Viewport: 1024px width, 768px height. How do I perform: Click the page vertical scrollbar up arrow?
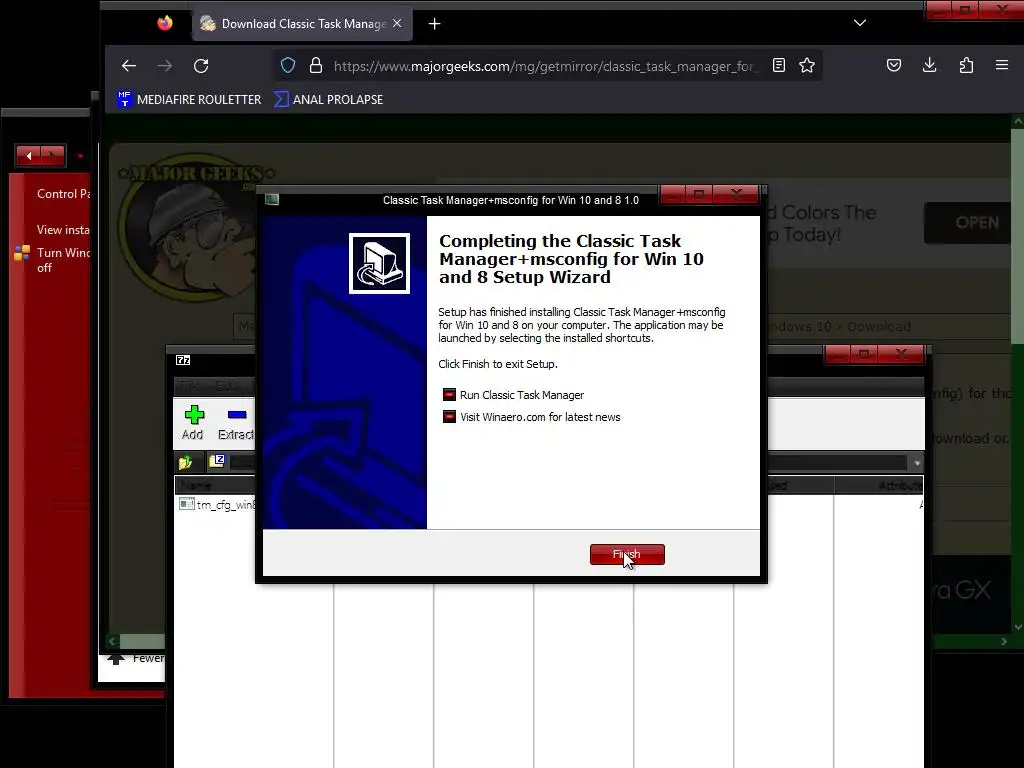pos(1017,121)
